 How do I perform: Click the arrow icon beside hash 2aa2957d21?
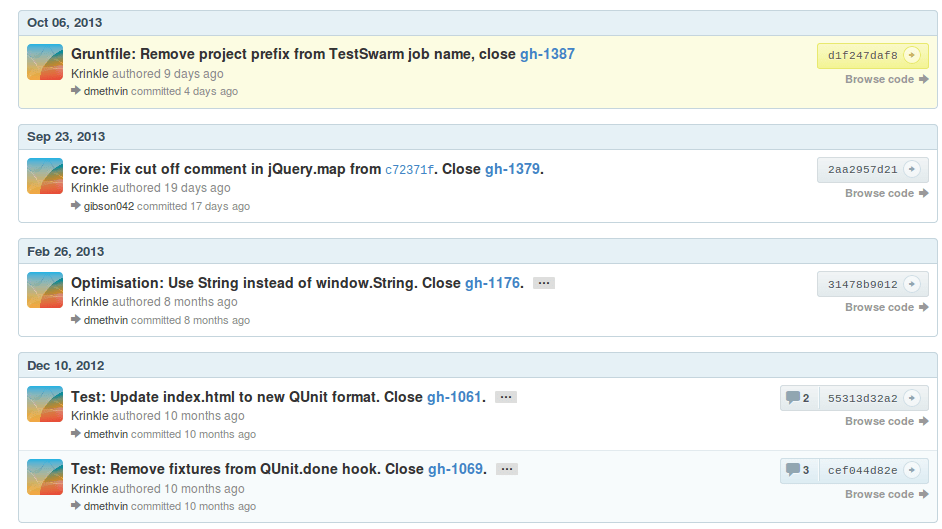(912, 169)
